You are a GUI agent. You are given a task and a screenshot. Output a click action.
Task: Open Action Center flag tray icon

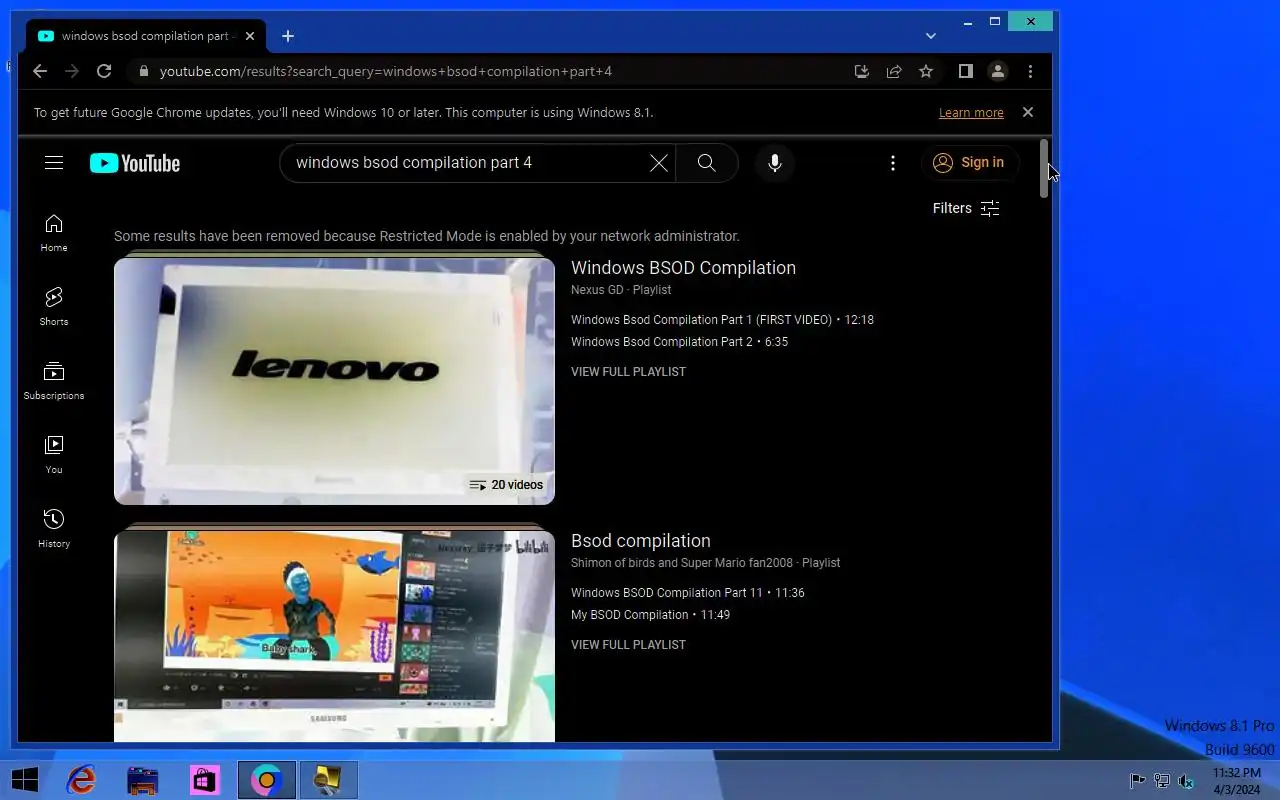[1138, 781]
